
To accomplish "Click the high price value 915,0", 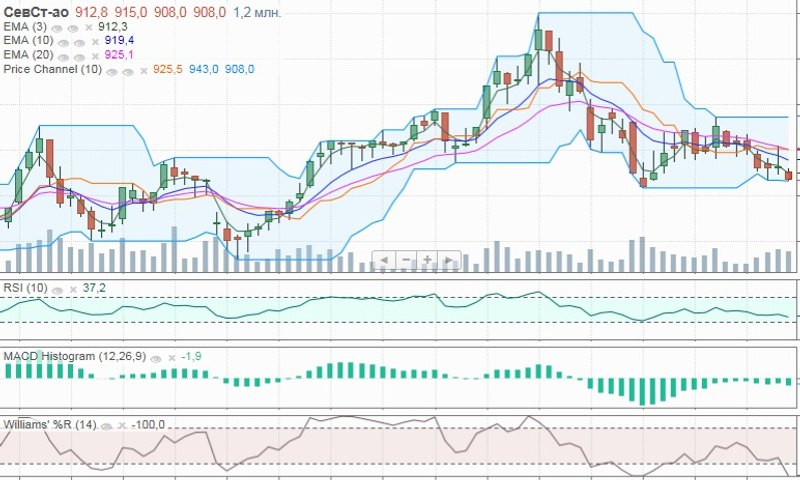I will click(x=131, y=13).
